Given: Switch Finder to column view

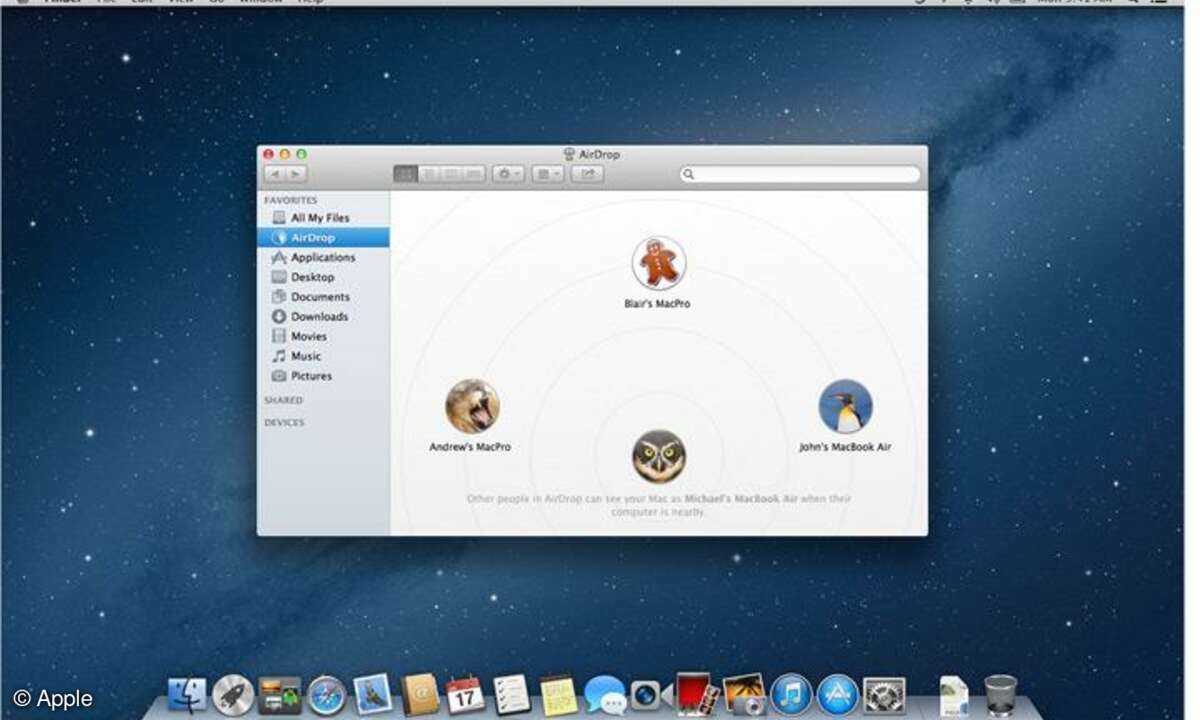Looking at the screenshot, I should click(x=451, y=174).
